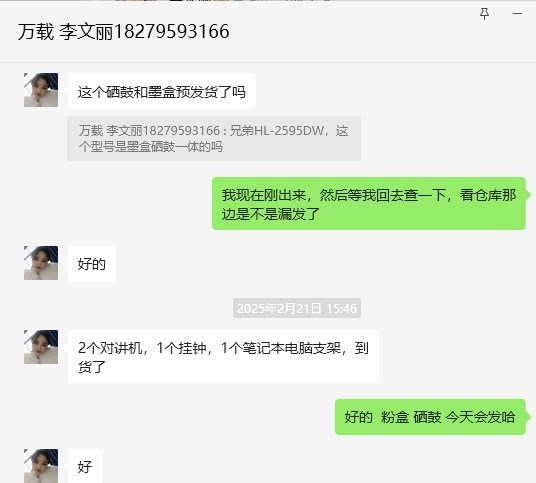Open avatar next to the last 好 message

tap(41, 466)
